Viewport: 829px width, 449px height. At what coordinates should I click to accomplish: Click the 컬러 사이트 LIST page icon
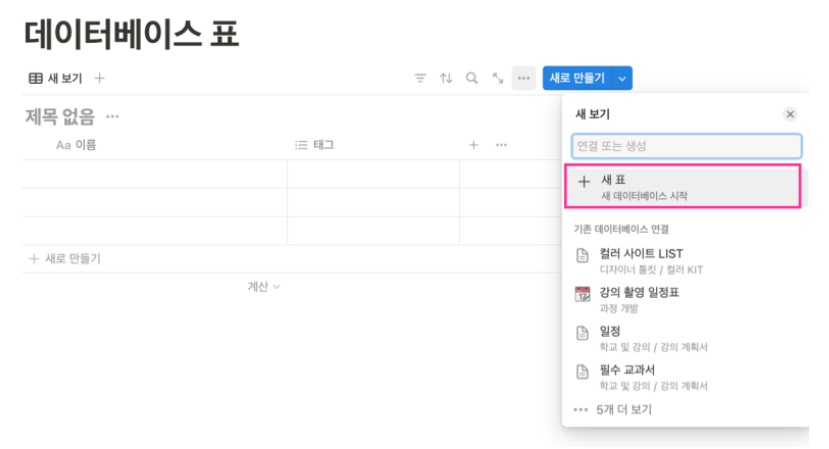[582, 255]
